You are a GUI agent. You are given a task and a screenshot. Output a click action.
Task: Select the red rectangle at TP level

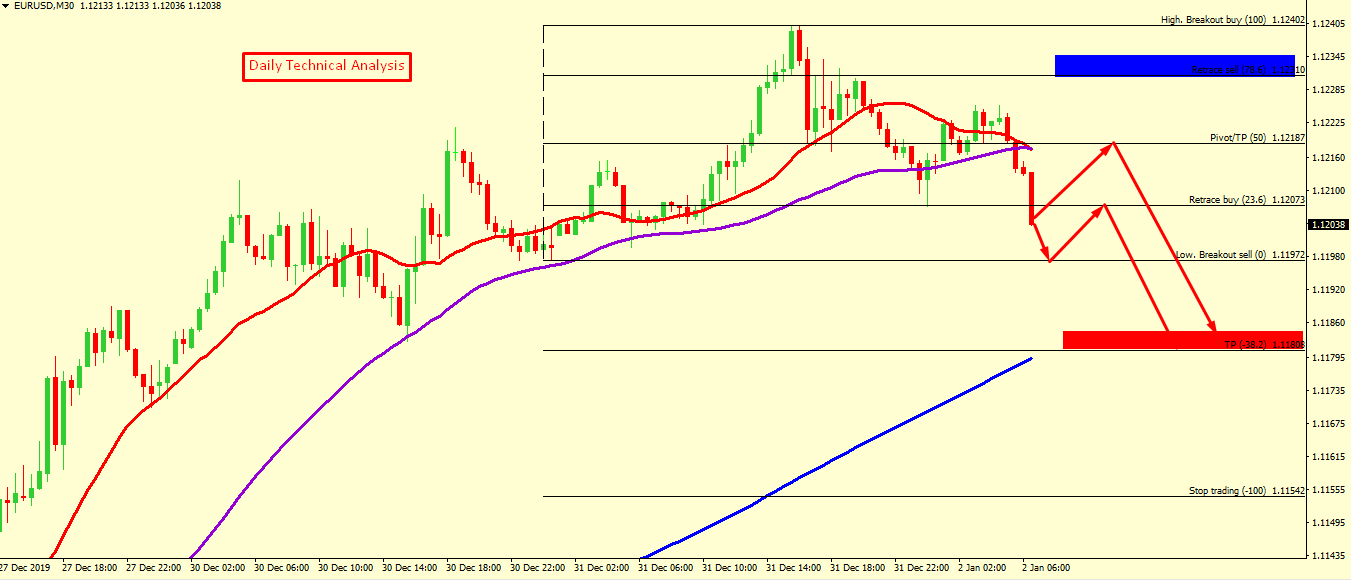1182,340
